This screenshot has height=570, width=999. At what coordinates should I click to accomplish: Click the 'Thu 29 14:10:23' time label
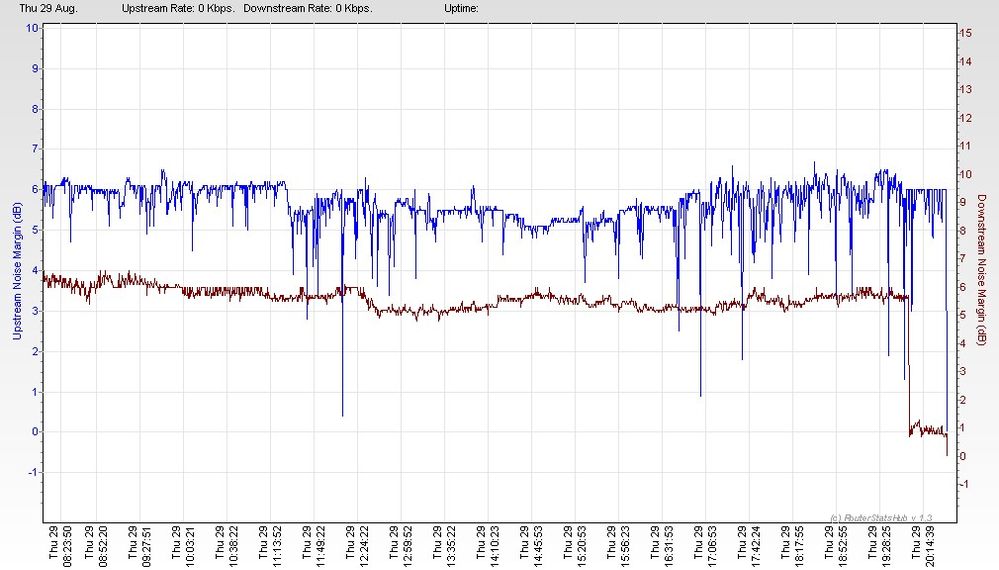487,546
